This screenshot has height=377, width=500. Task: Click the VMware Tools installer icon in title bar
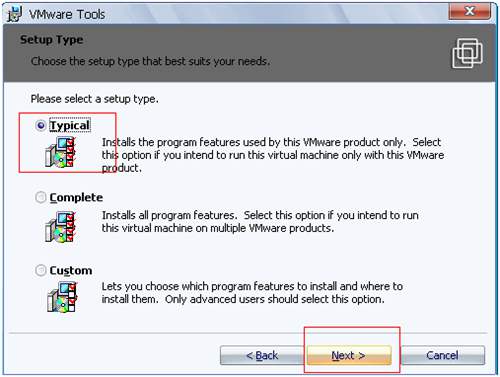[x=15, y=14]
